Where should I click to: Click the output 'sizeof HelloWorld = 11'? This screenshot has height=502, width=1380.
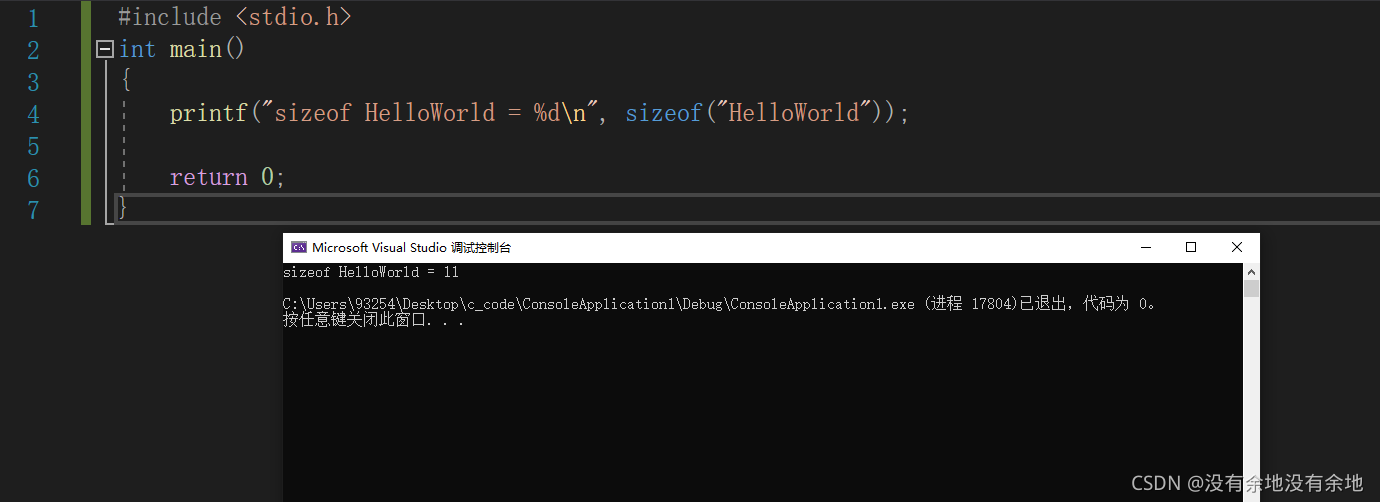(x=371, y=272)
